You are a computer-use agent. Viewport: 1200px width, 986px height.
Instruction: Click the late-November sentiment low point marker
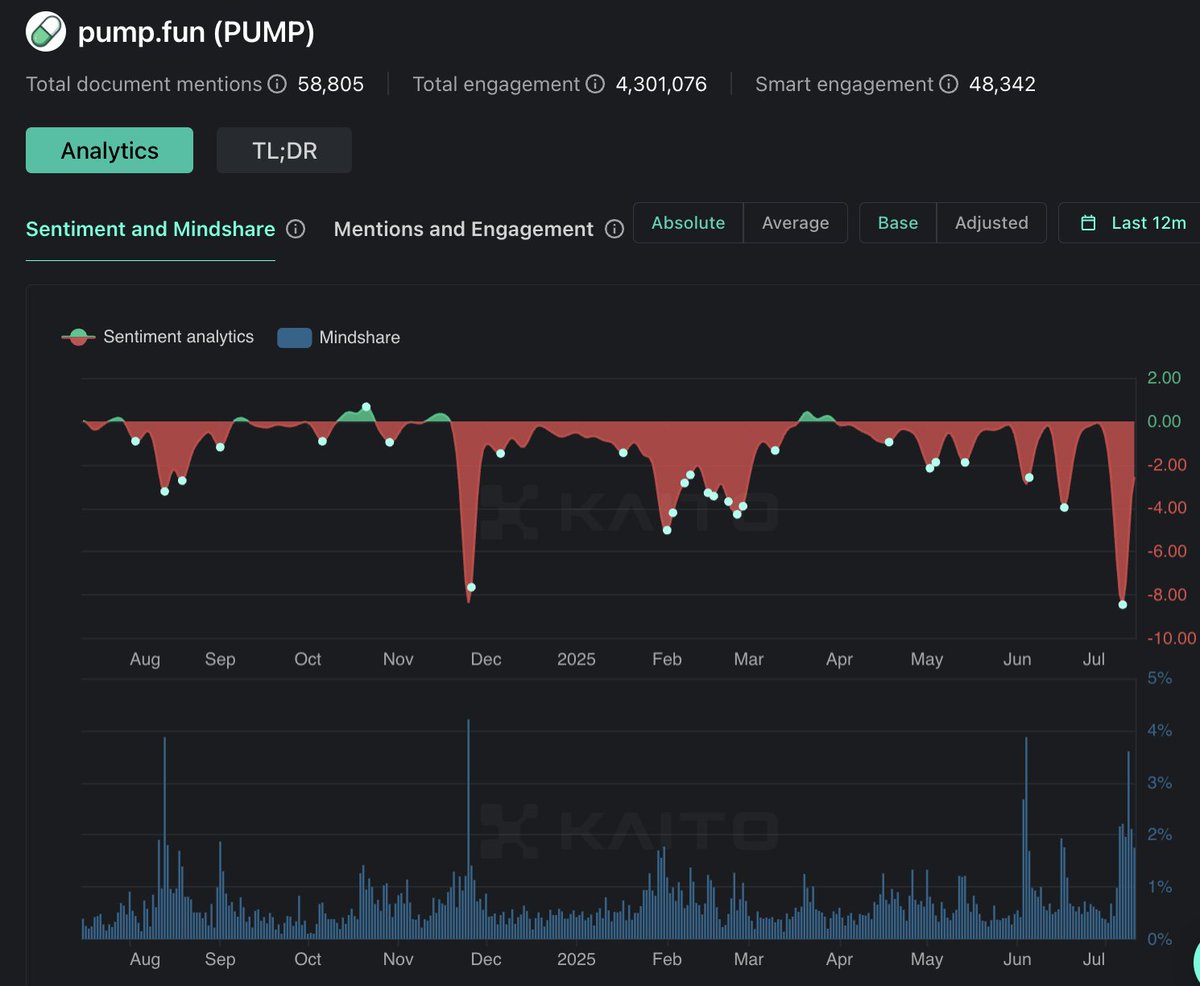click(471, 587)
